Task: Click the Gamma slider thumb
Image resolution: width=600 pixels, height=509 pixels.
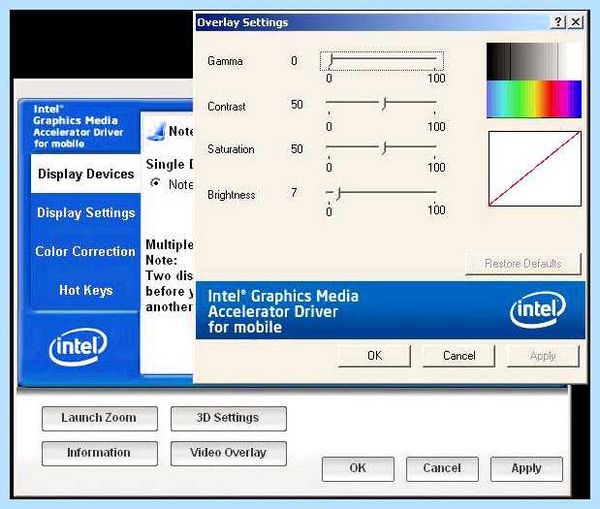Action: coord(331,60)
